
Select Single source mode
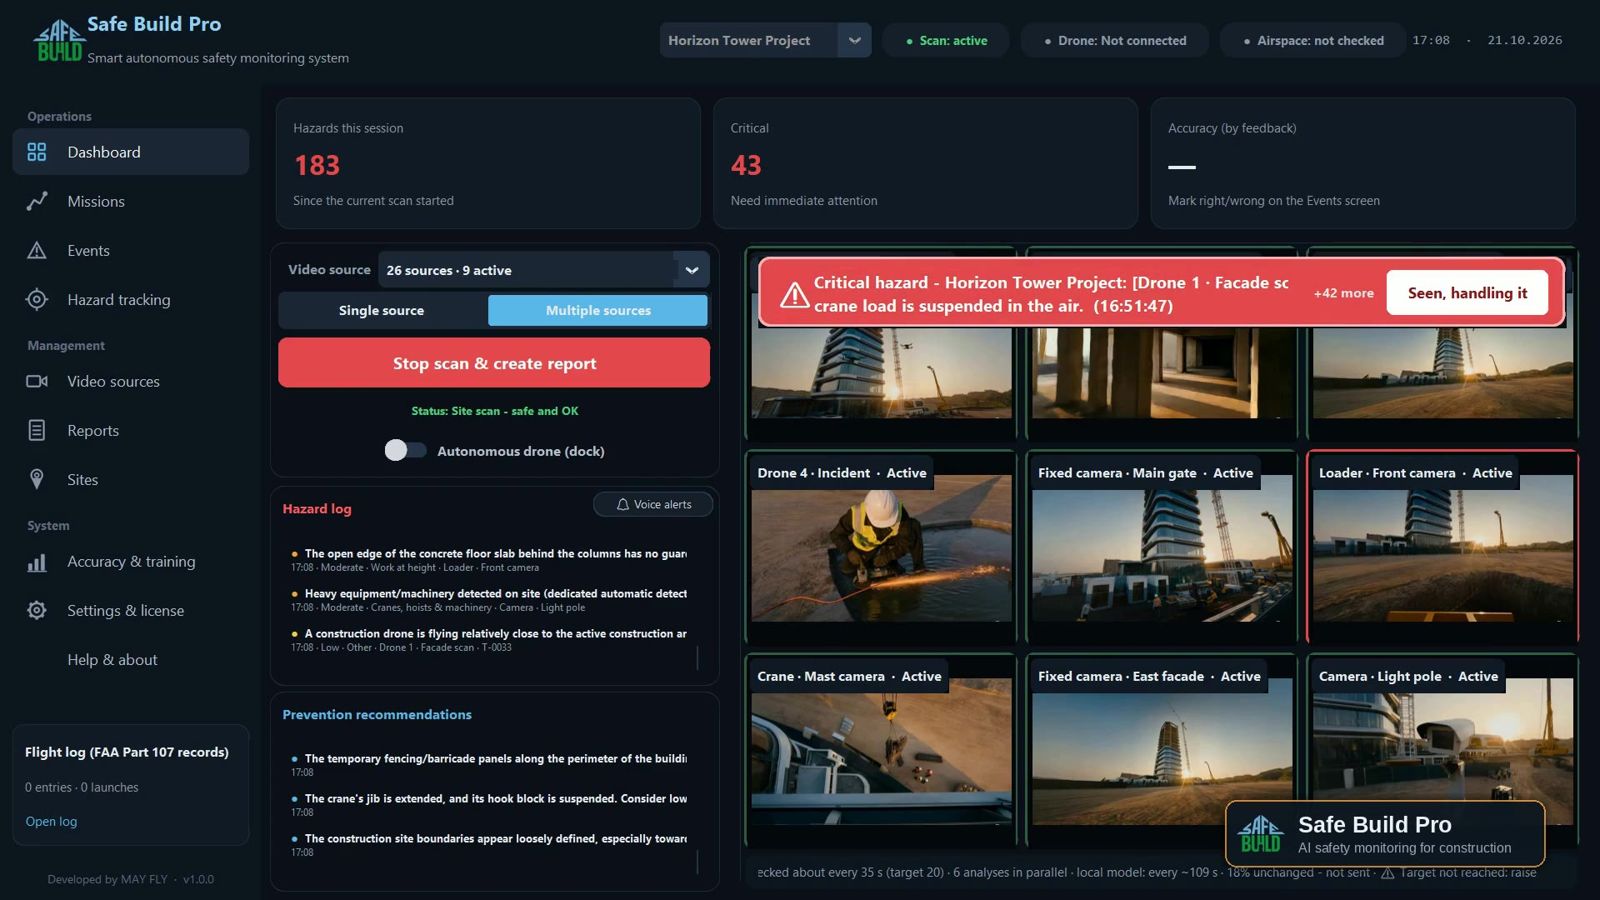382,310
